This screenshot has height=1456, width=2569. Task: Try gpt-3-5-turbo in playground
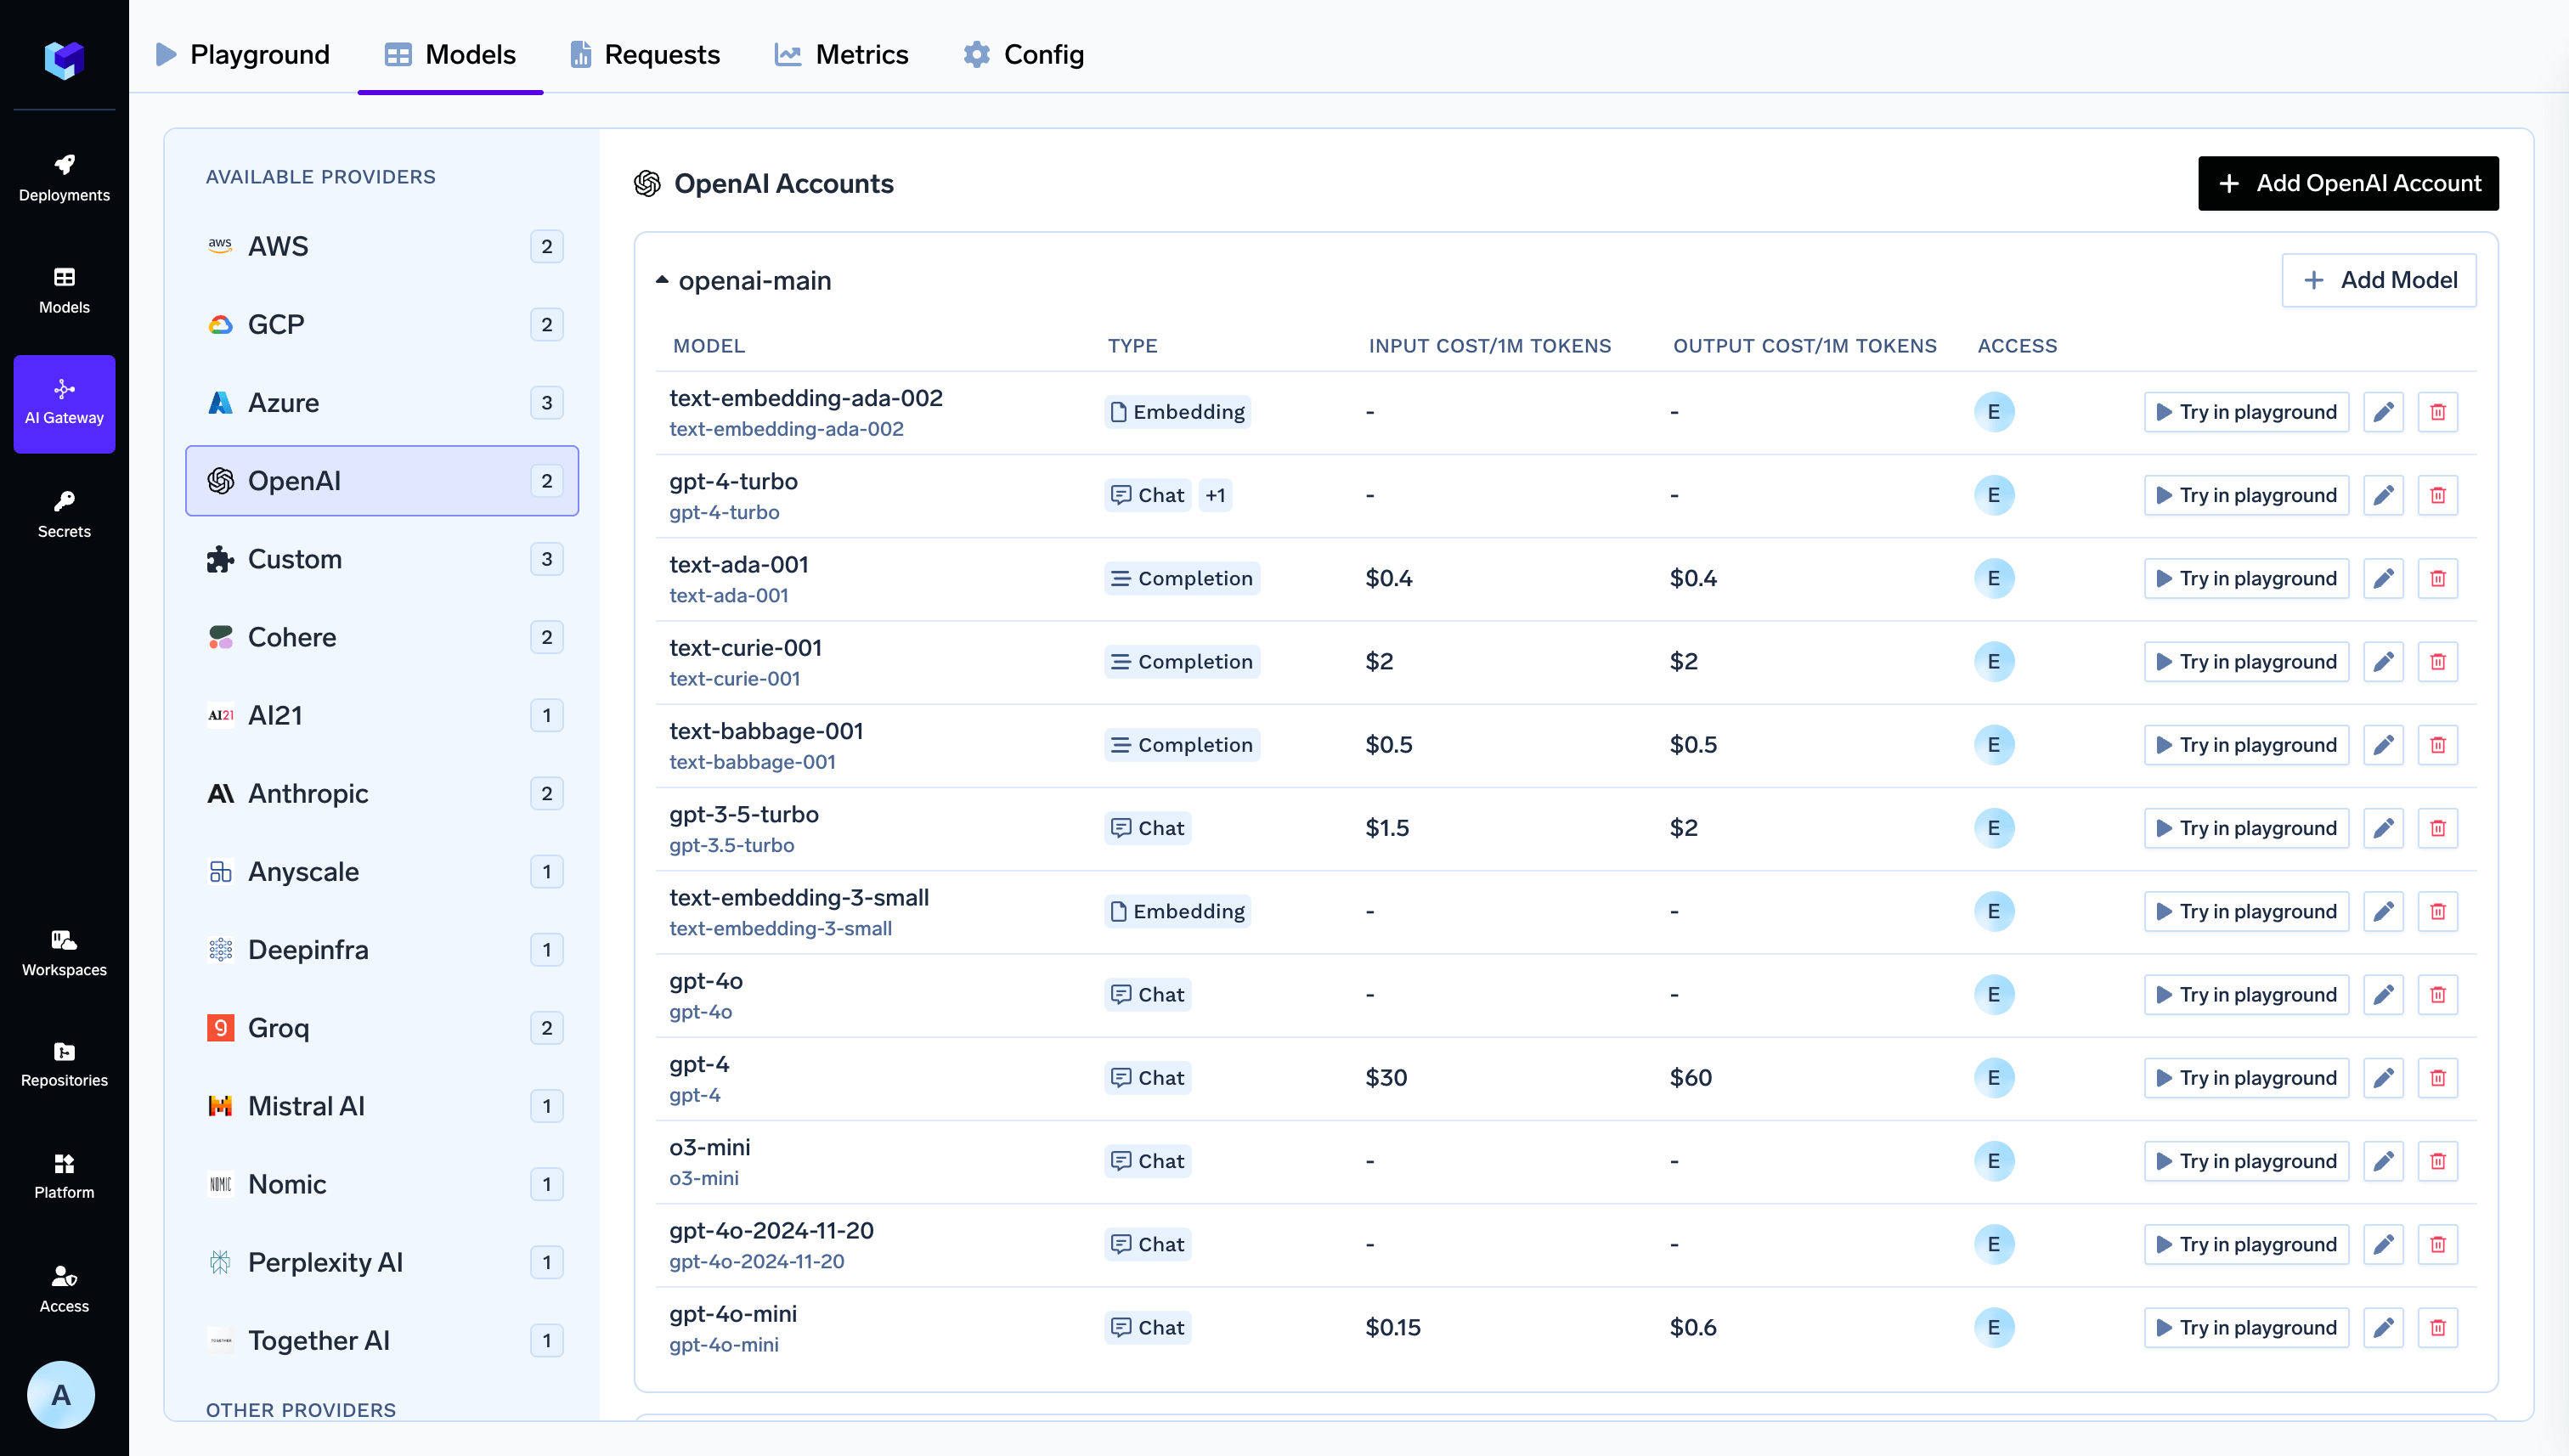[2246, 828]
